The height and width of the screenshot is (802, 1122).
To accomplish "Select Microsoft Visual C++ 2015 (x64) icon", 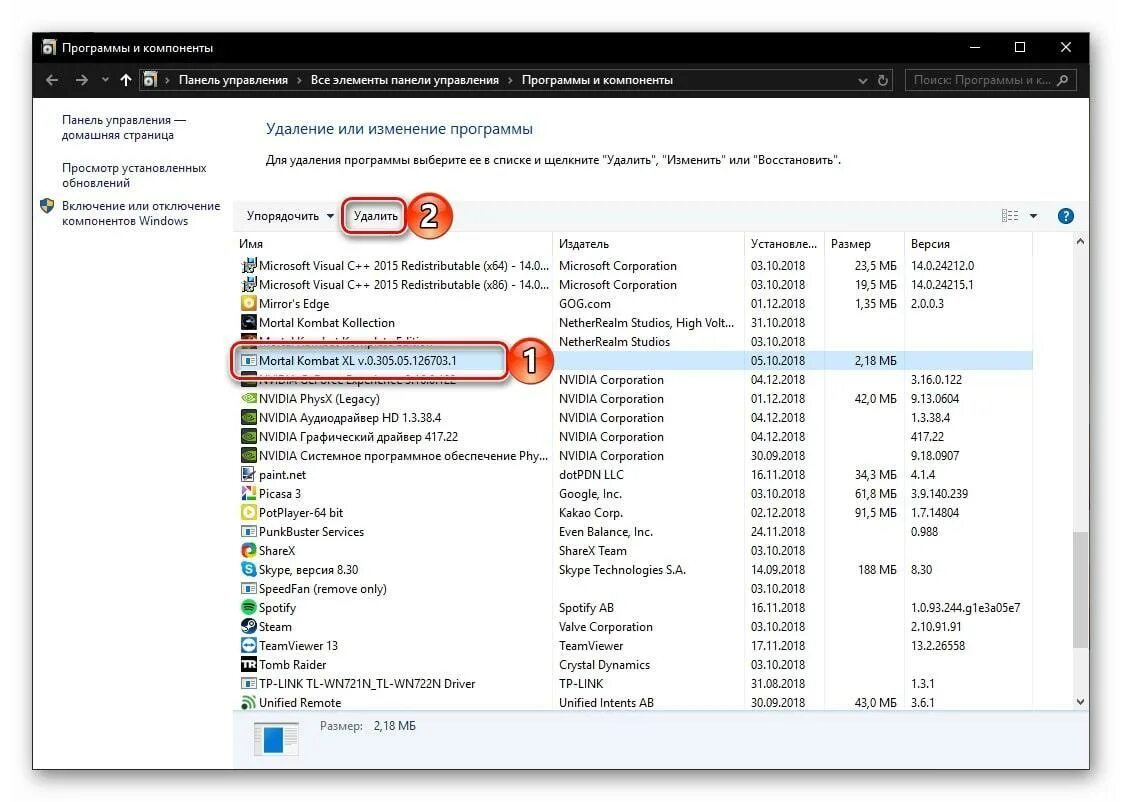I will coord(248,265).
